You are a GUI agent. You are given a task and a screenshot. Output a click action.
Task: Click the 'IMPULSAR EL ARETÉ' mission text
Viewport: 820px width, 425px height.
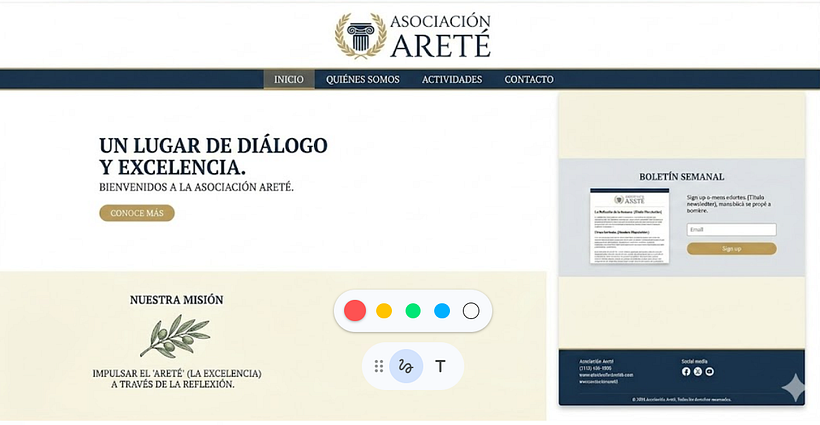[x=177, y=379]
